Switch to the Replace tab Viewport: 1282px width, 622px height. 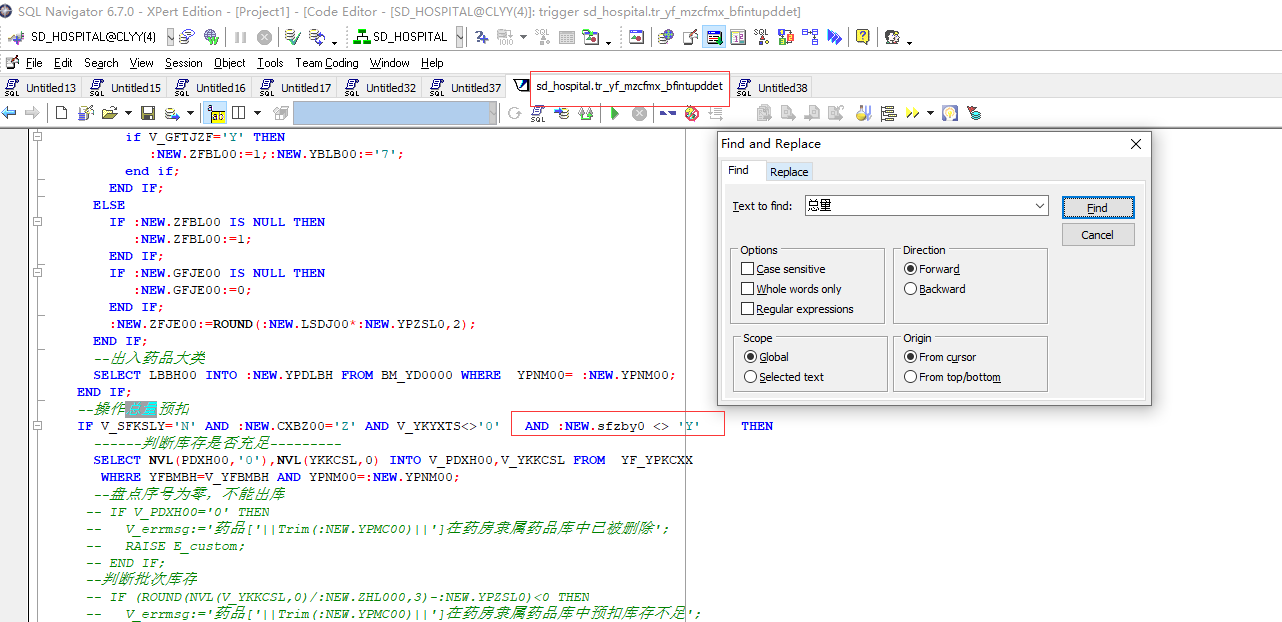tap(788, 172)
